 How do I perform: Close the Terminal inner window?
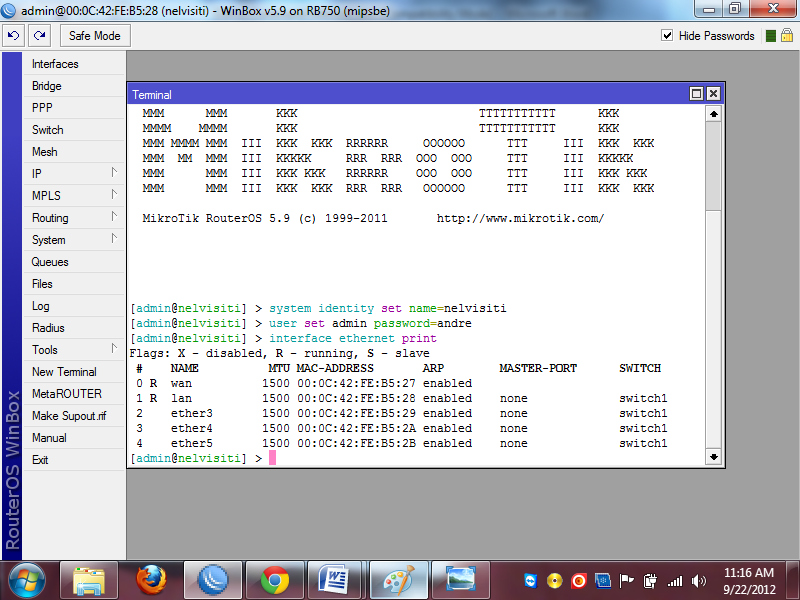pyautogui.click(x=713, y=93)
